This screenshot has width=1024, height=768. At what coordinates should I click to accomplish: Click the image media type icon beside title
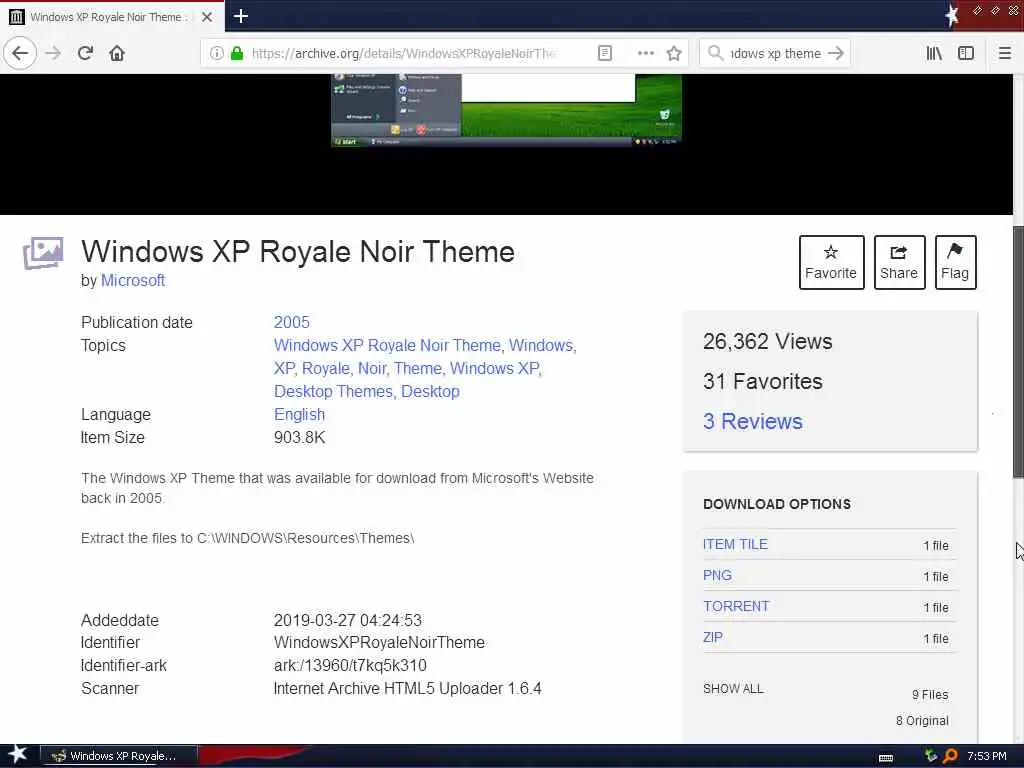[x=43, y=253]
